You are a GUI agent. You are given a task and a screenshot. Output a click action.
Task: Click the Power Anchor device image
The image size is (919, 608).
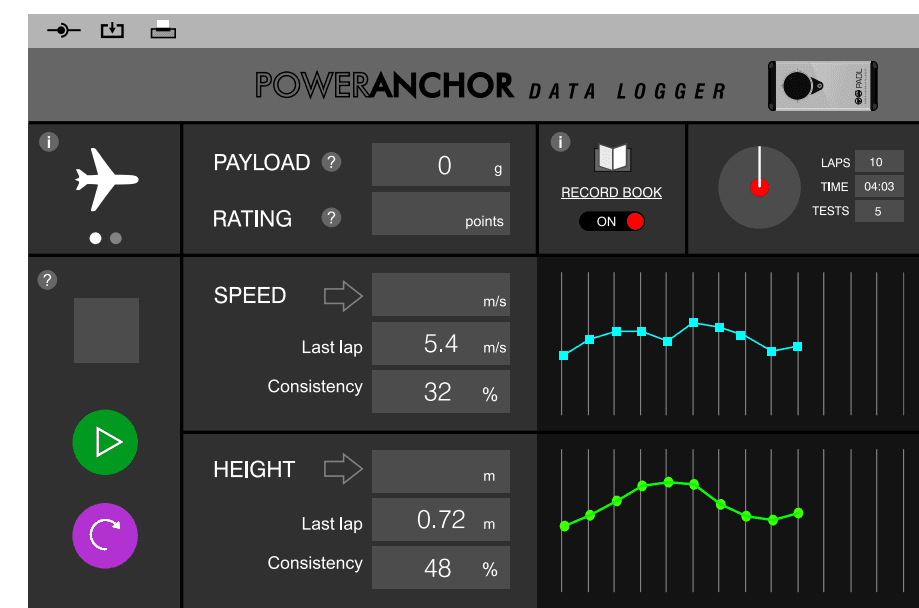[823, 86]
